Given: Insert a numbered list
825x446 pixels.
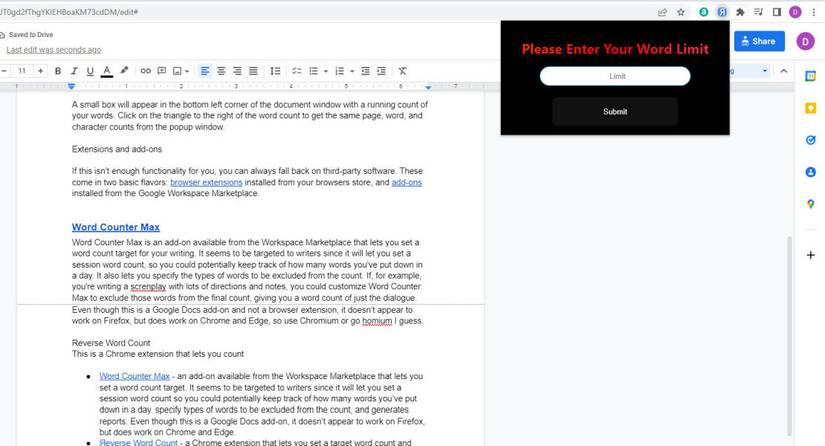Looking at the screenshot, I should click(x=340, y=71).
